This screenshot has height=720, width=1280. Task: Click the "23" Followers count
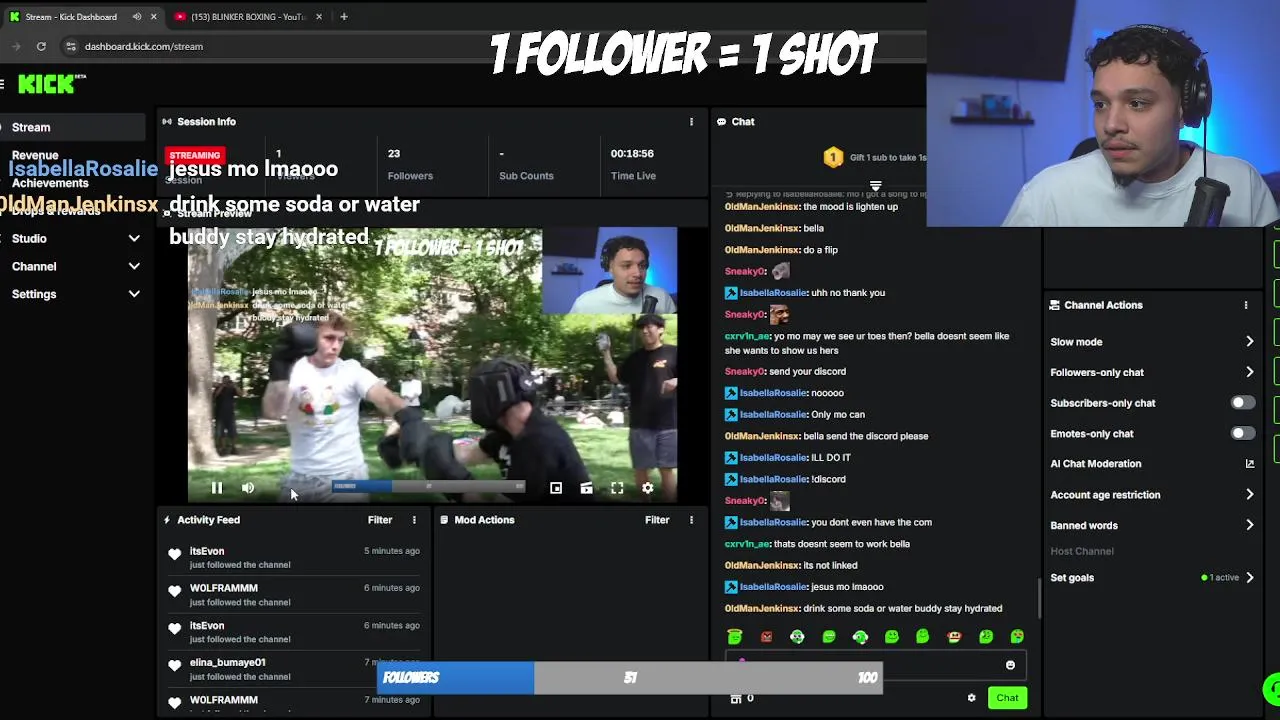(394, 153)
